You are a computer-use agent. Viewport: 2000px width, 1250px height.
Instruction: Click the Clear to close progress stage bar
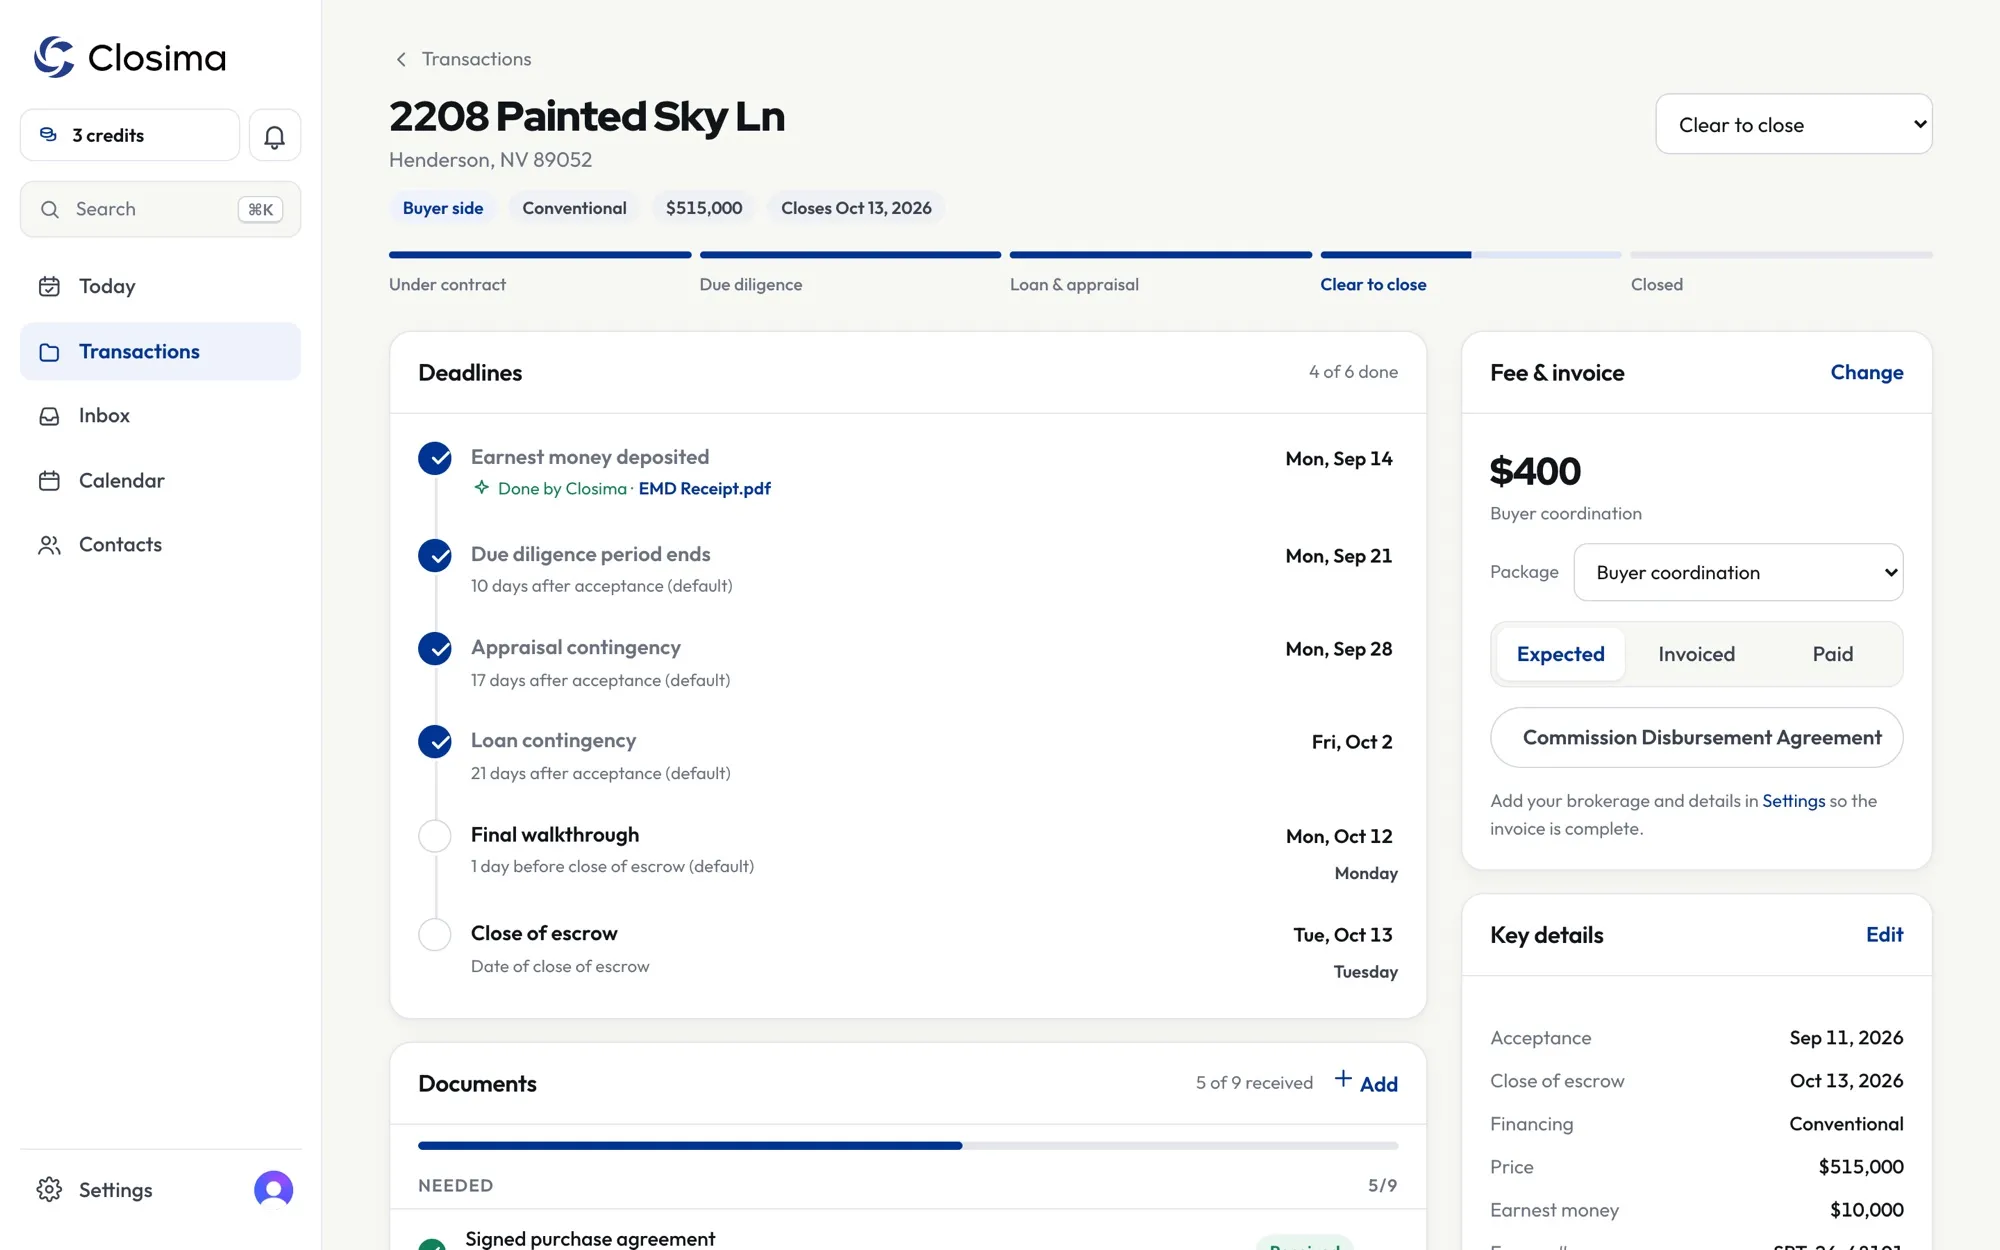(1470, 255)
